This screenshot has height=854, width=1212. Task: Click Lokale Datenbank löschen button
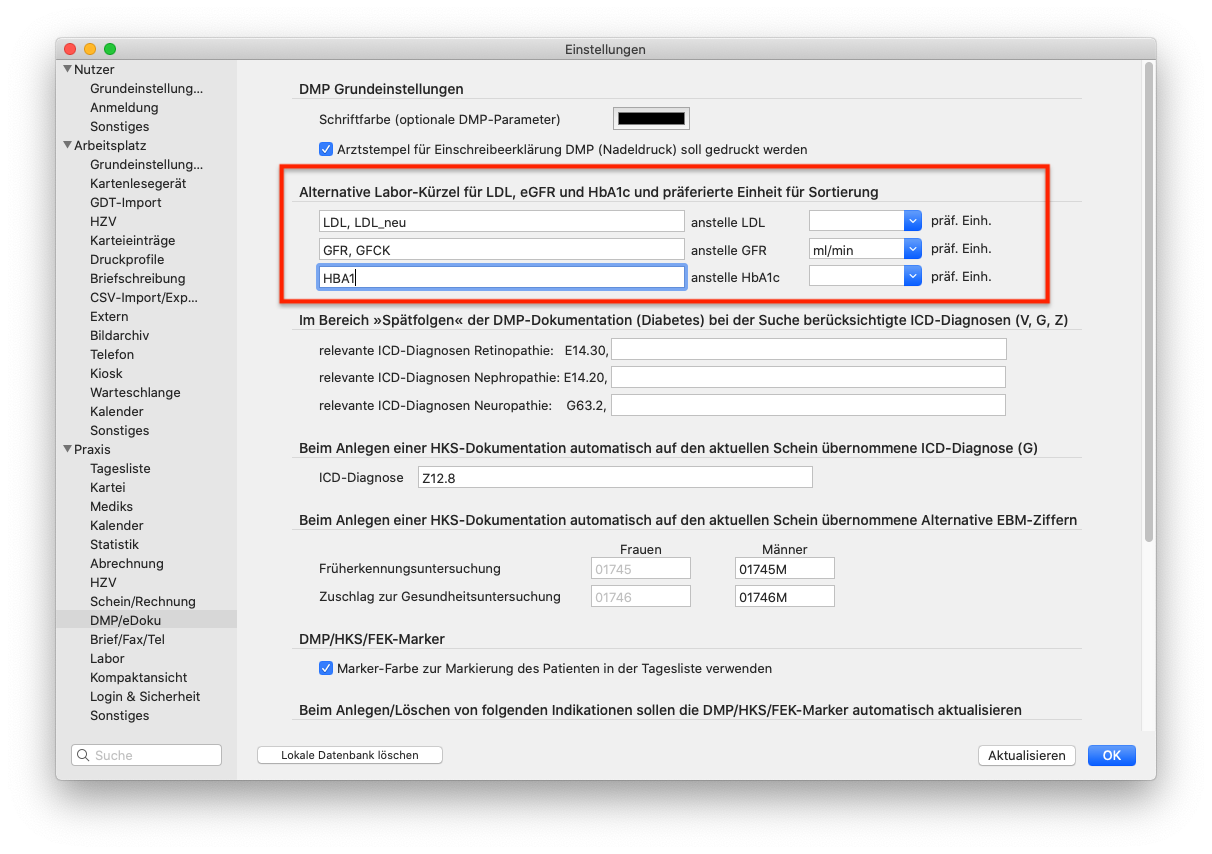point(349,755)
